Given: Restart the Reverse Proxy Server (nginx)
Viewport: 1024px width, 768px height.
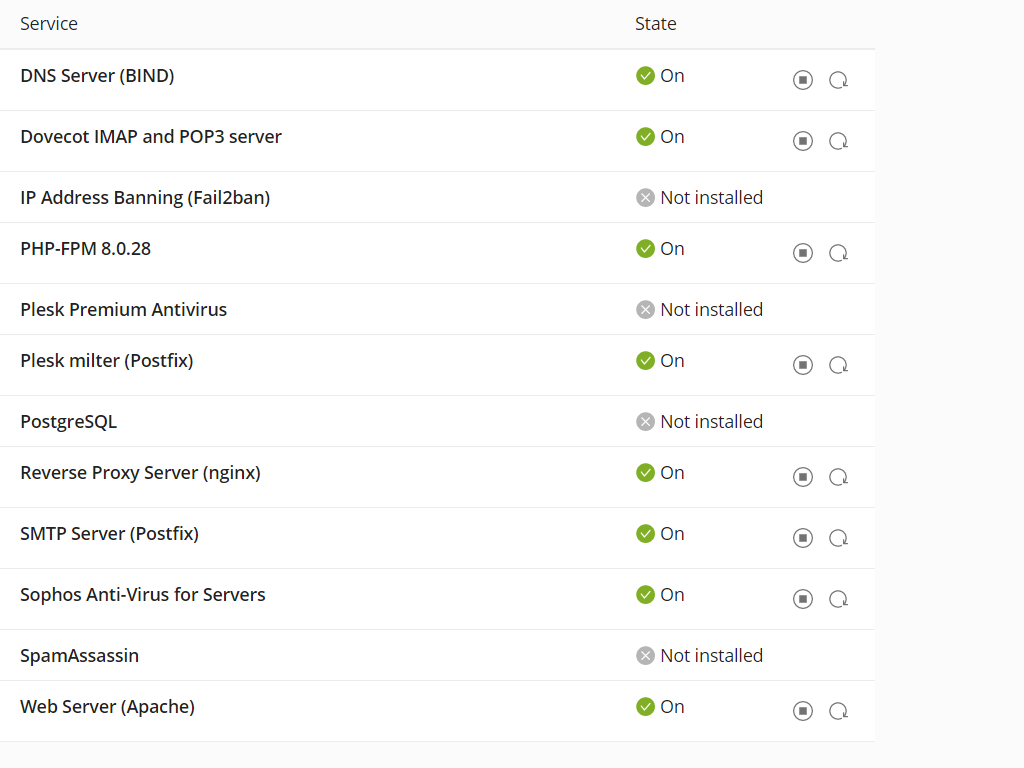Looking at the screenshot, I should 838,477.
